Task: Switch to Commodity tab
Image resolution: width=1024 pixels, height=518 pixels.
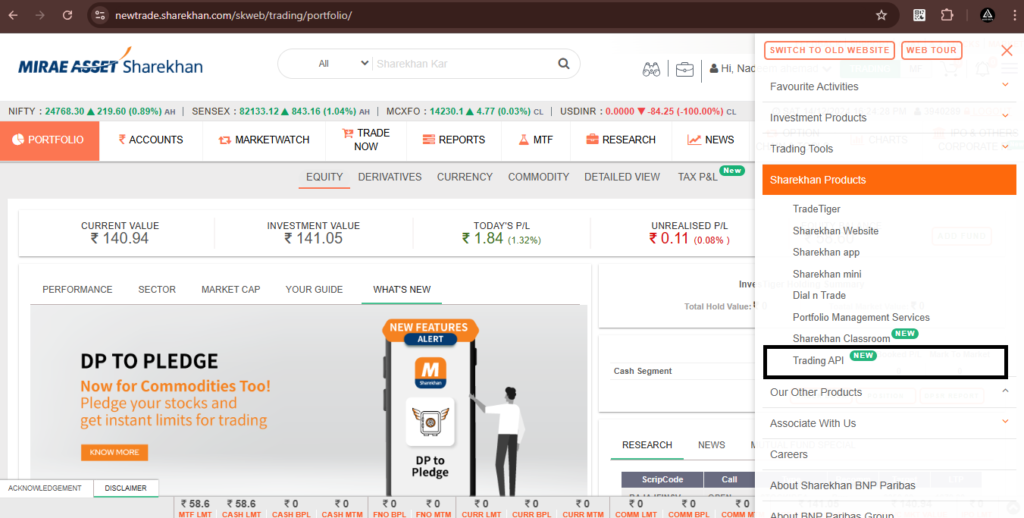Action: 538,177
